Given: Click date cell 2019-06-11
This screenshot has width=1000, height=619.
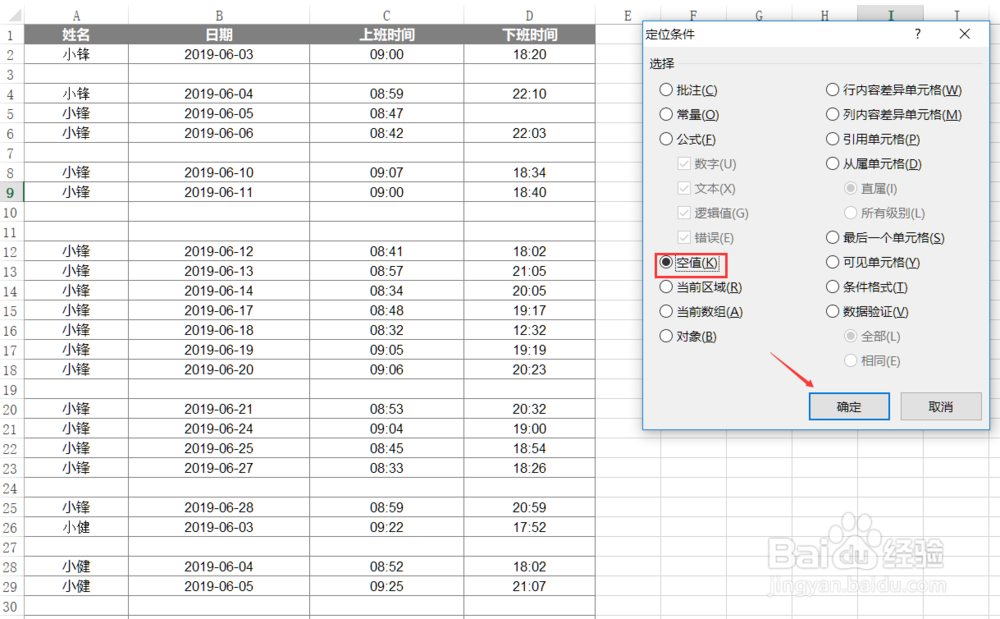Looking at the screenshot, I should point(219,193).
